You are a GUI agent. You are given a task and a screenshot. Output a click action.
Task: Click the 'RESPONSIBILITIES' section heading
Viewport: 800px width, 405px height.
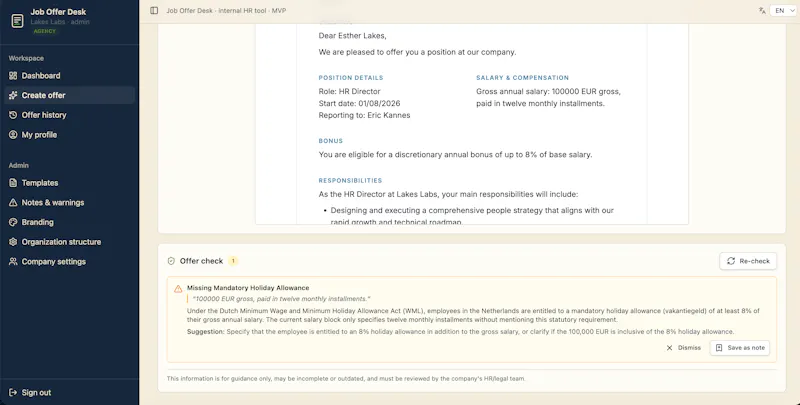click(351, 181)
